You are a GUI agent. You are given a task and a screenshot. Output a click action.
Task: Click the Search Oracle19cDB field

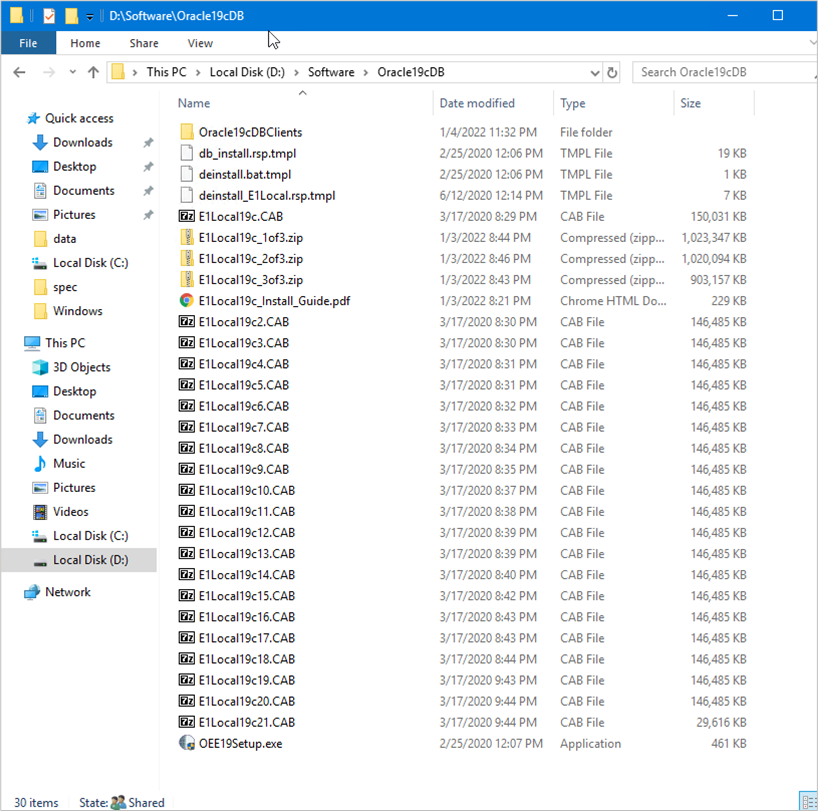[x=723, y=72]
